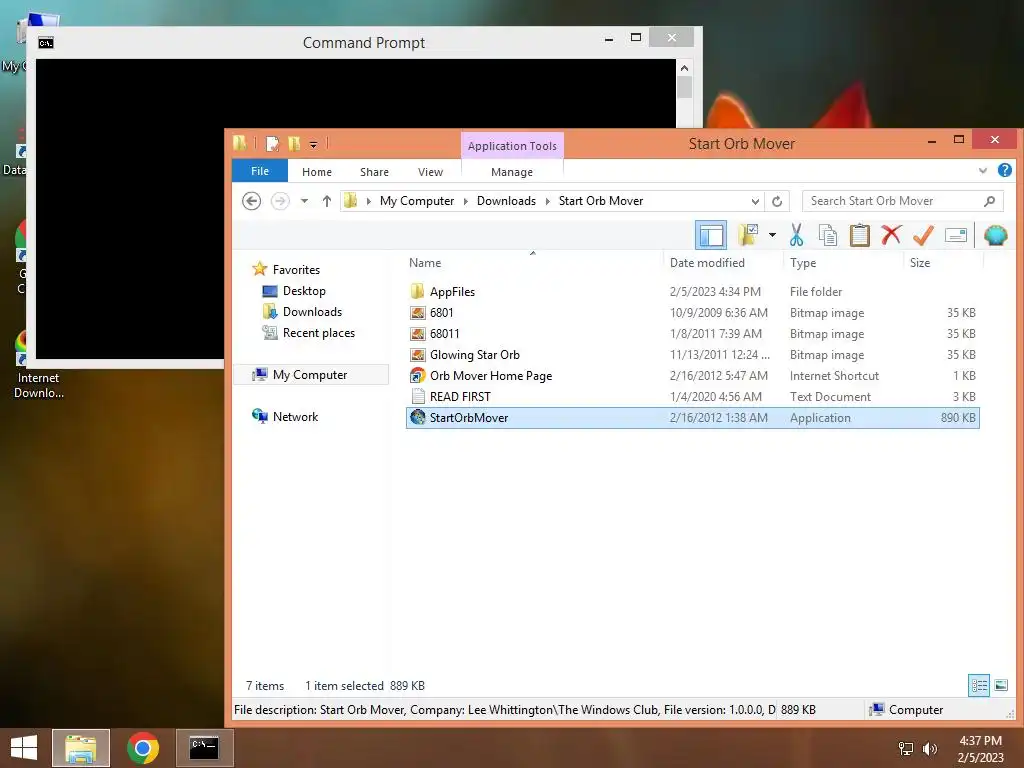The height and width of the screenshot is (768, 1024).
Task: Open the folder options dropdown arrow
Action: click(772, 235)
